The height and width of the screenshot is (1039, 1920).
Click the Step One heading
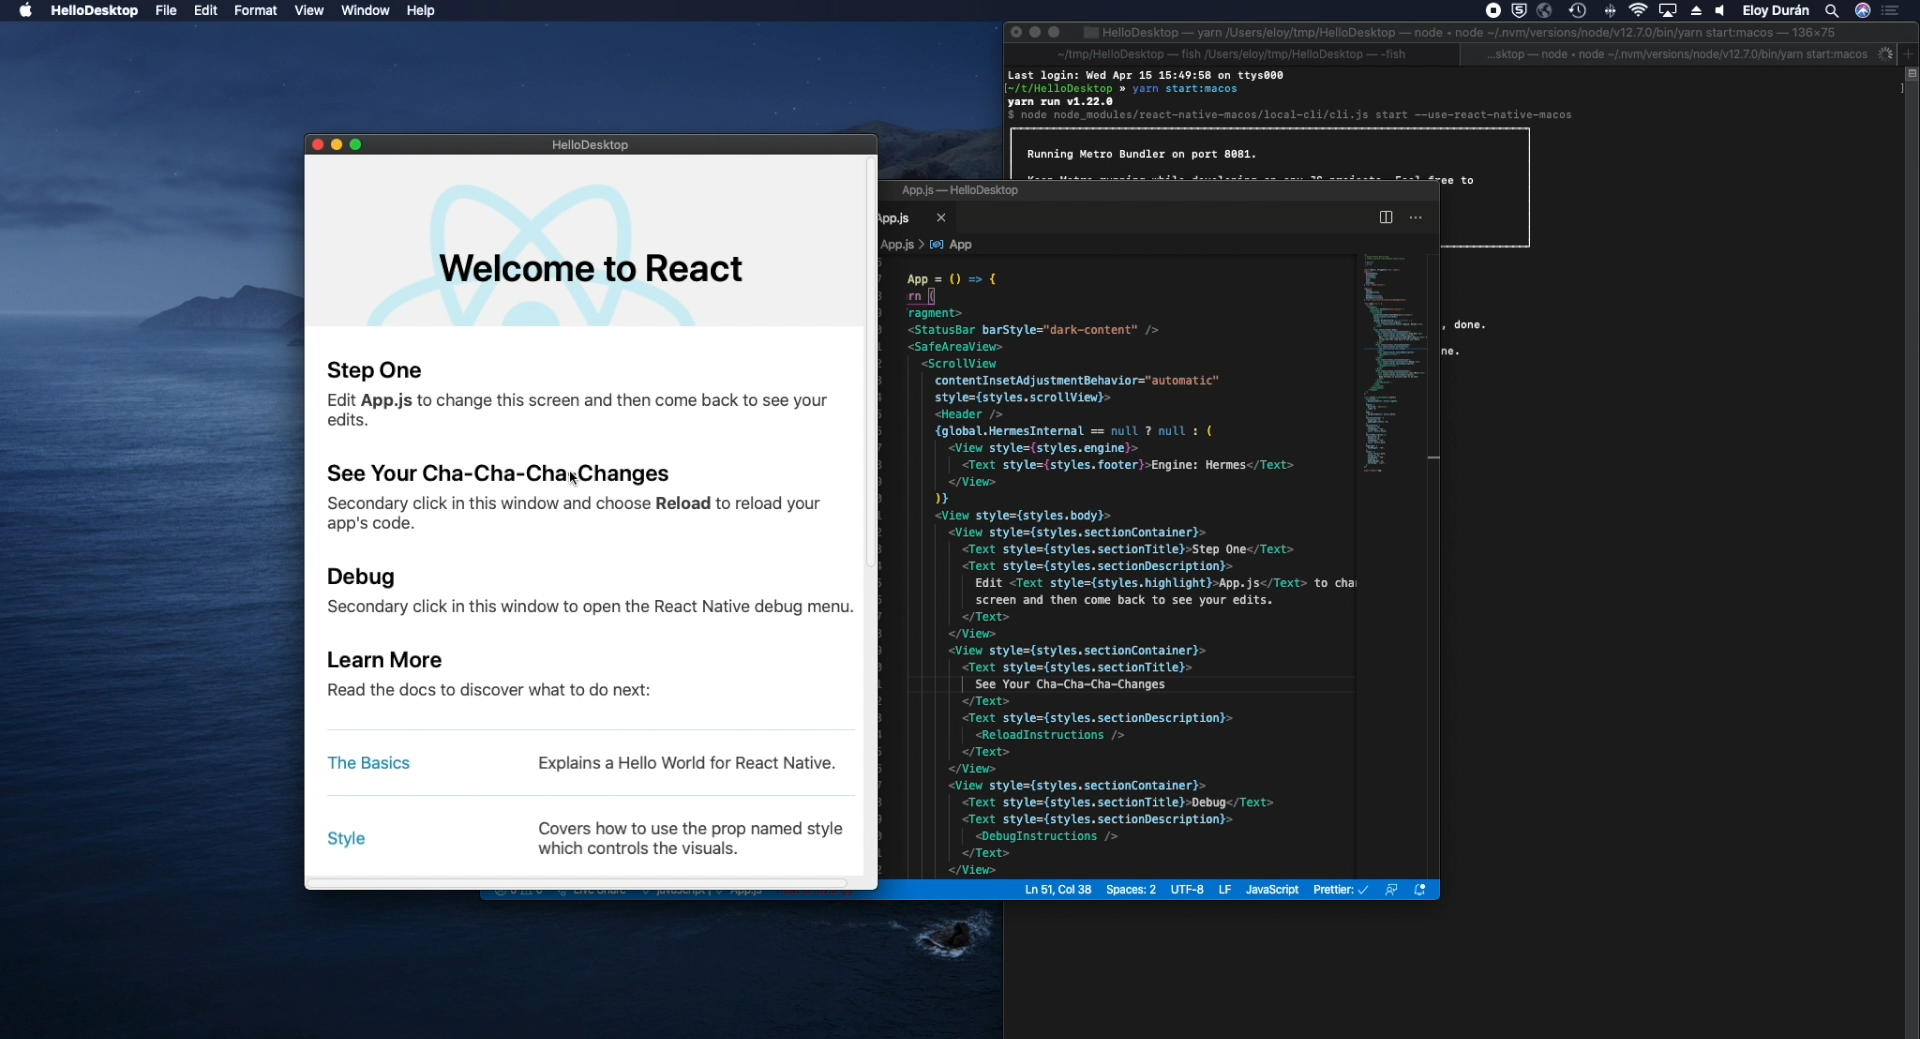(x=374, y=371)
